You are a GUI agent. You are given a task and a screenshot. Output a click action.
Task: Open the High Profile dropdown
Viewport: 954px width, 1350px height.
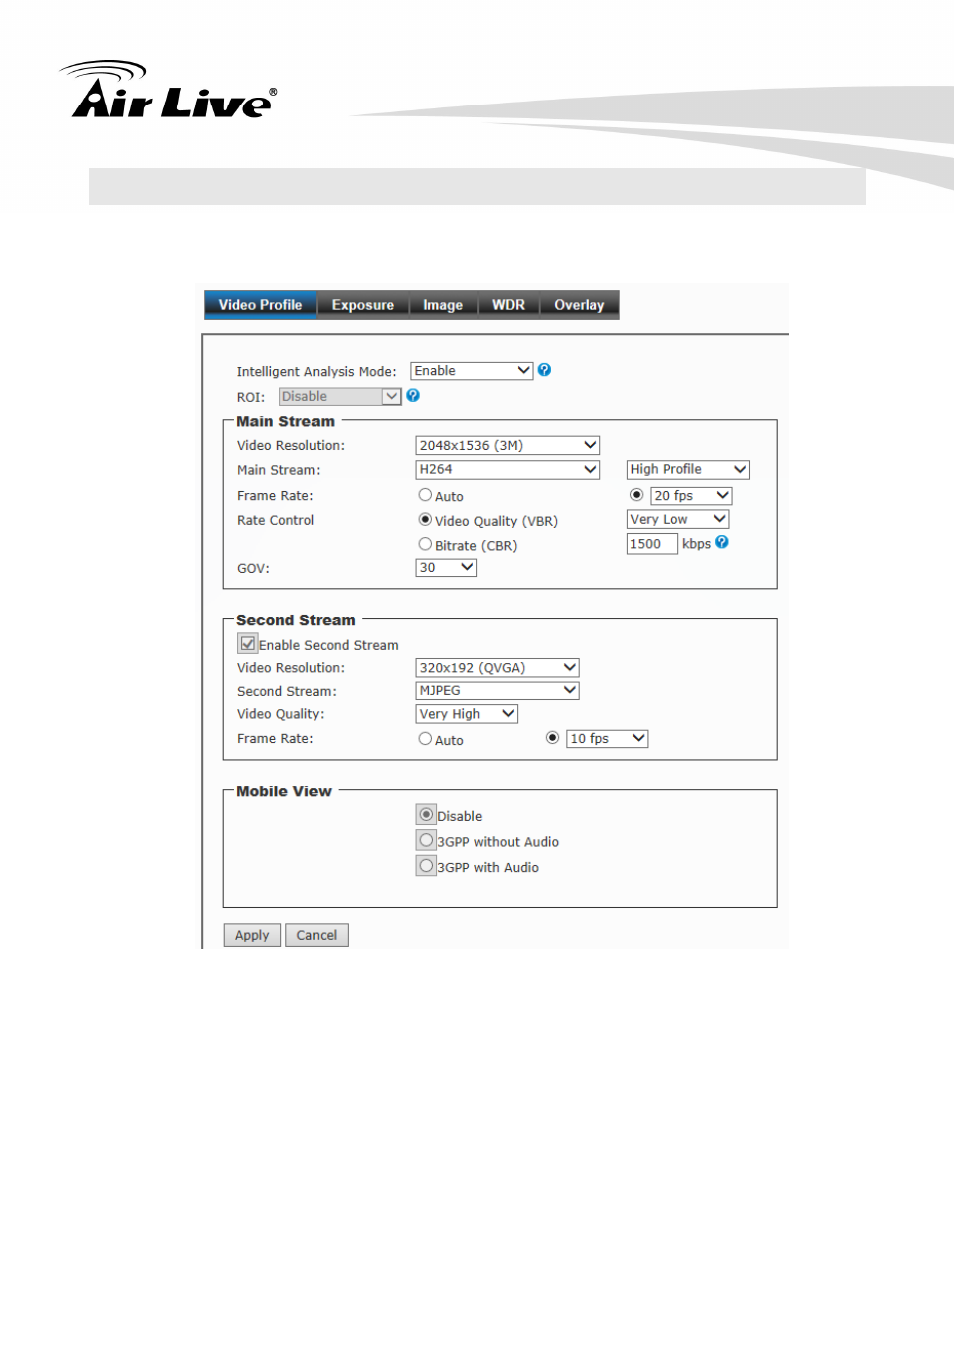(x=688, y=469)
